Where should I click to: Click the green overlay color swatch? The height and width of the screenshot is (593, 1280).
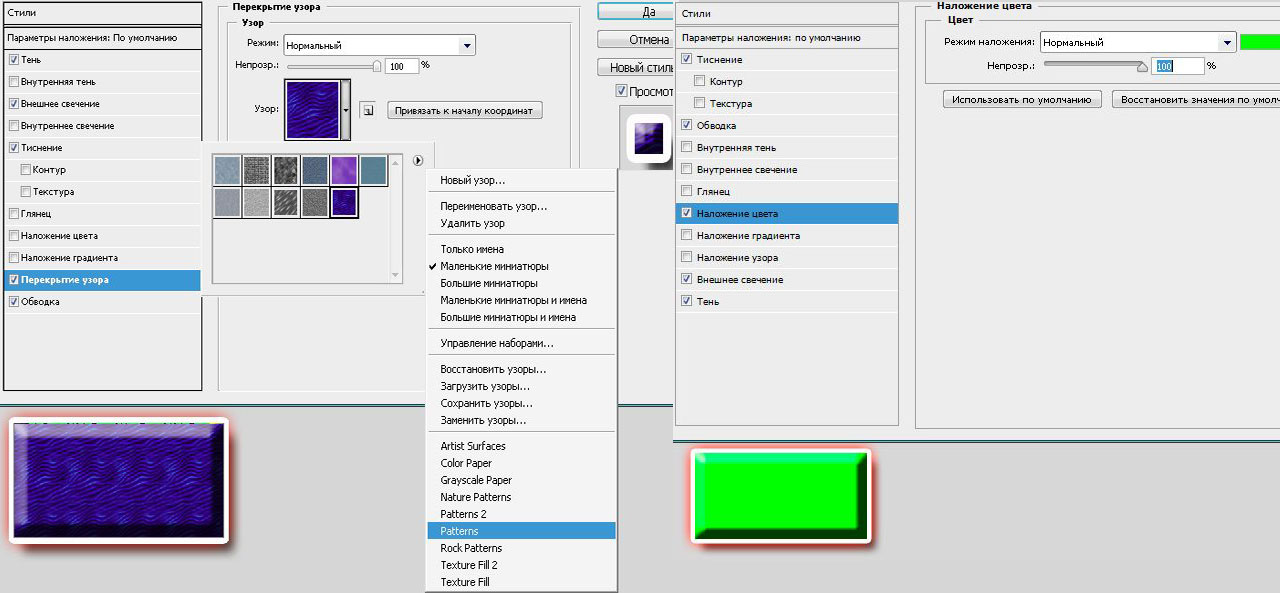1260,42
